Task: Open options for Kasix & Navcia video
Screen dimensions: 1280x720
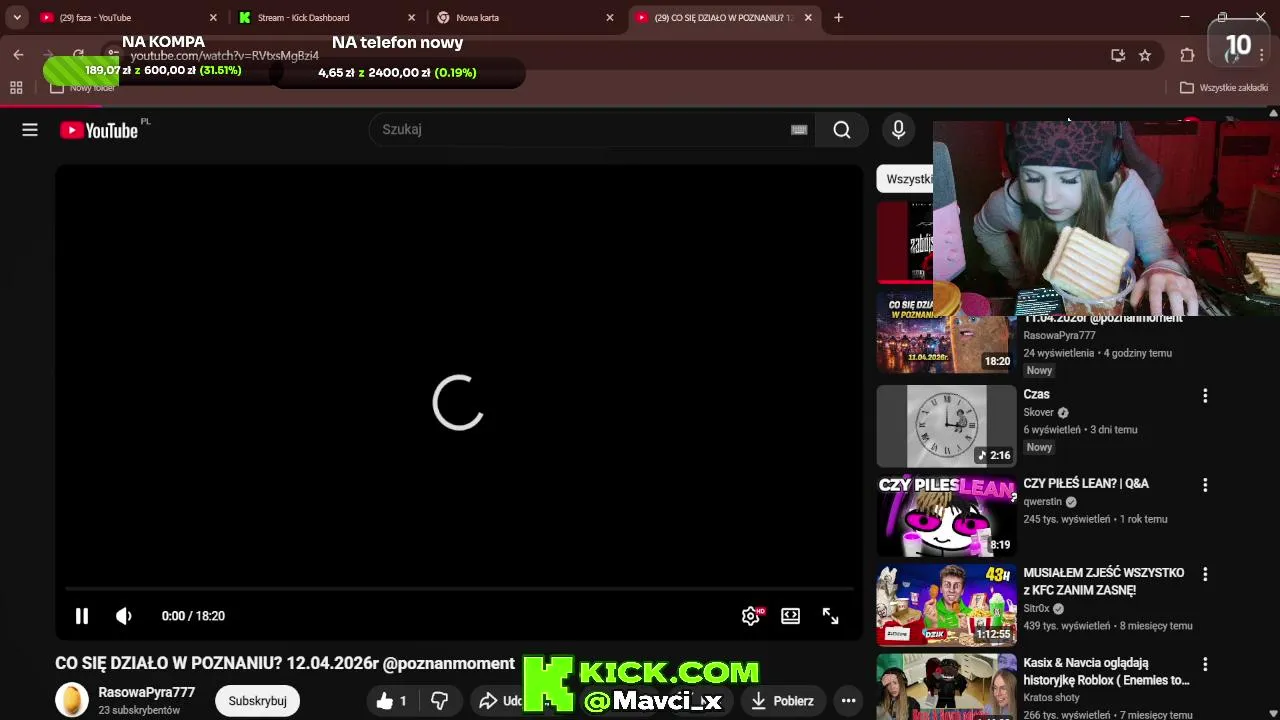Action: [x=1205, y=664]
